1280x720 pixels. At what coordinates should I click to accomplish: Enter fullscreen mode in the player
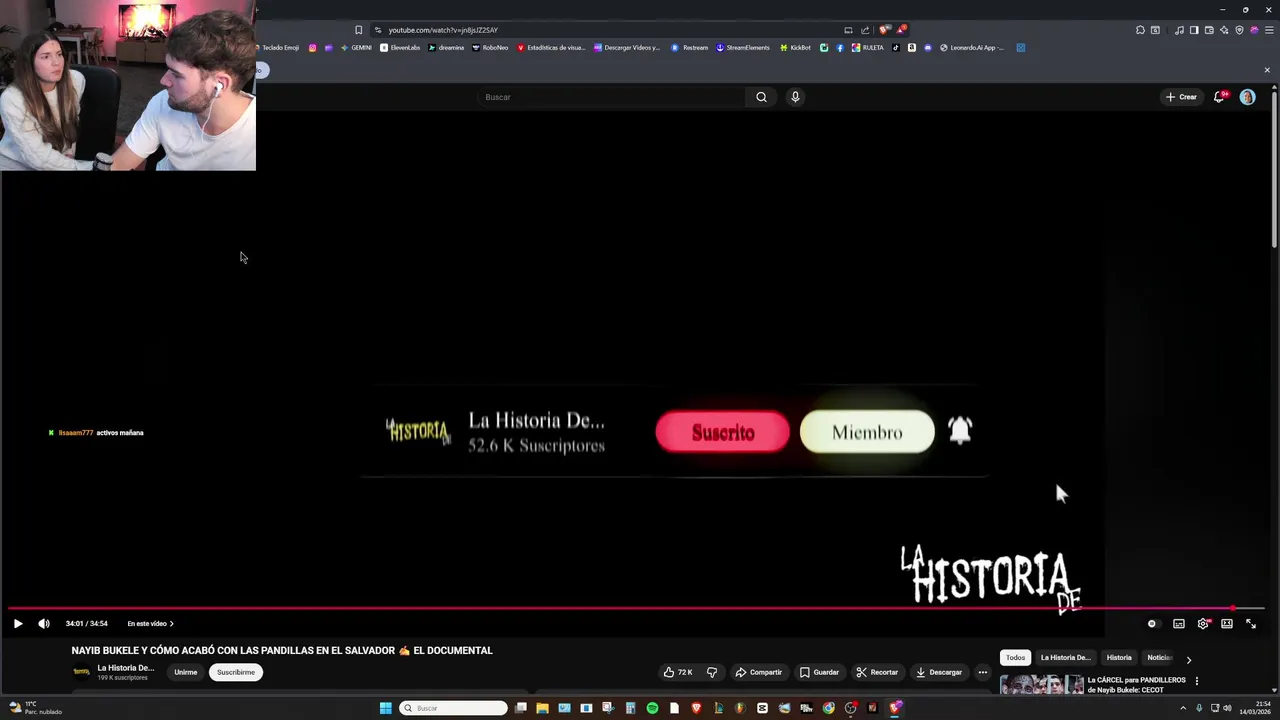coord(1251,624)
